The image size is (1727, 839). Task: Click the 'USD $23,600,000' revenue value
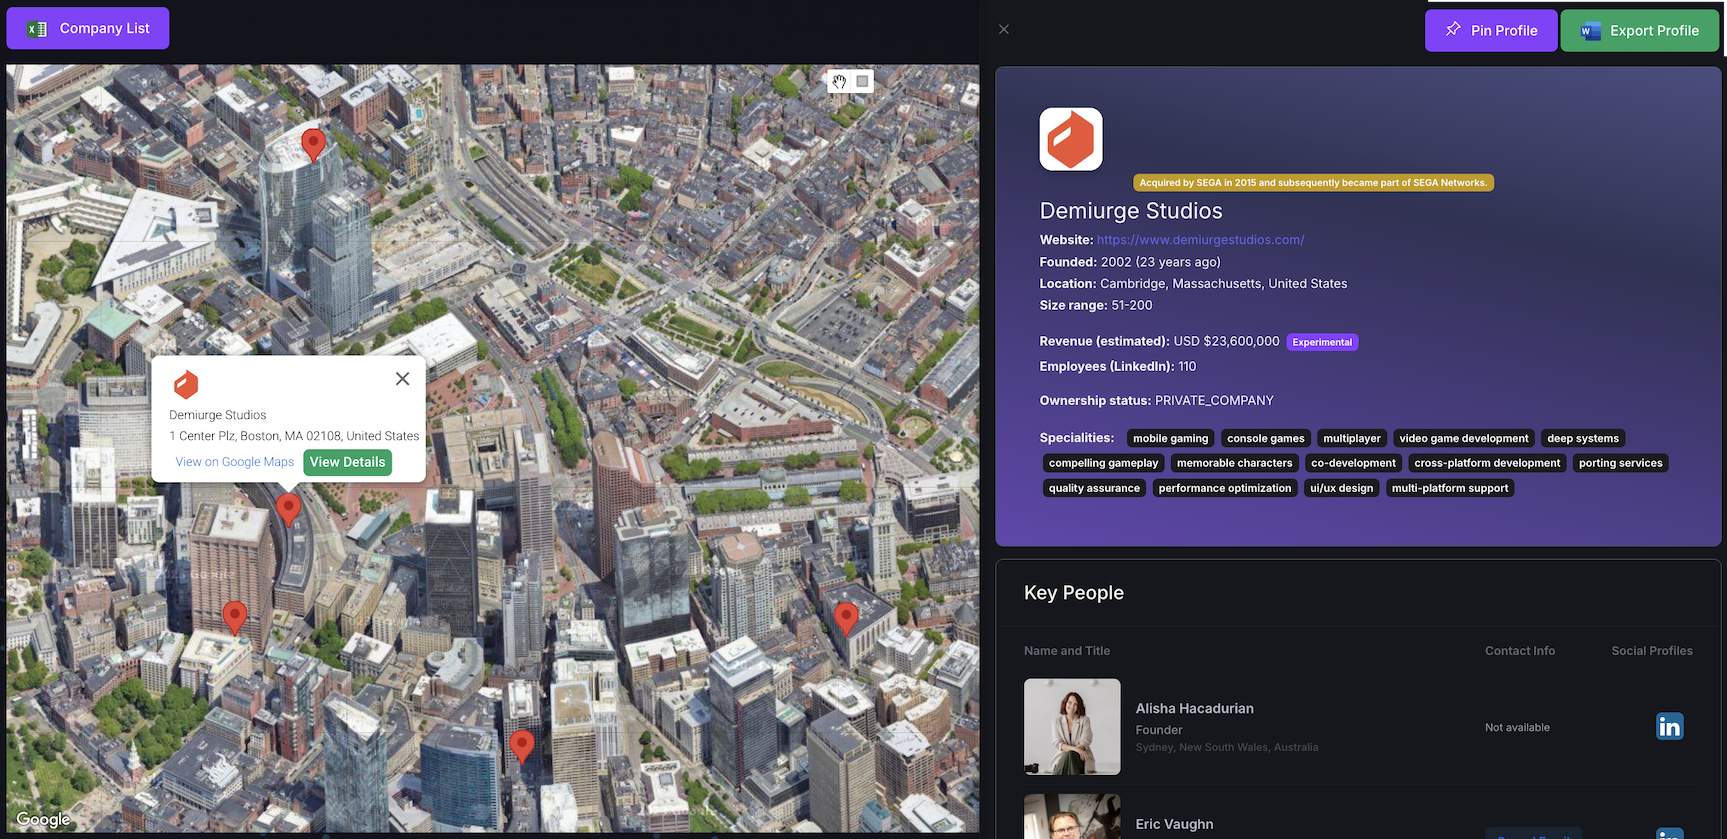1226,341
